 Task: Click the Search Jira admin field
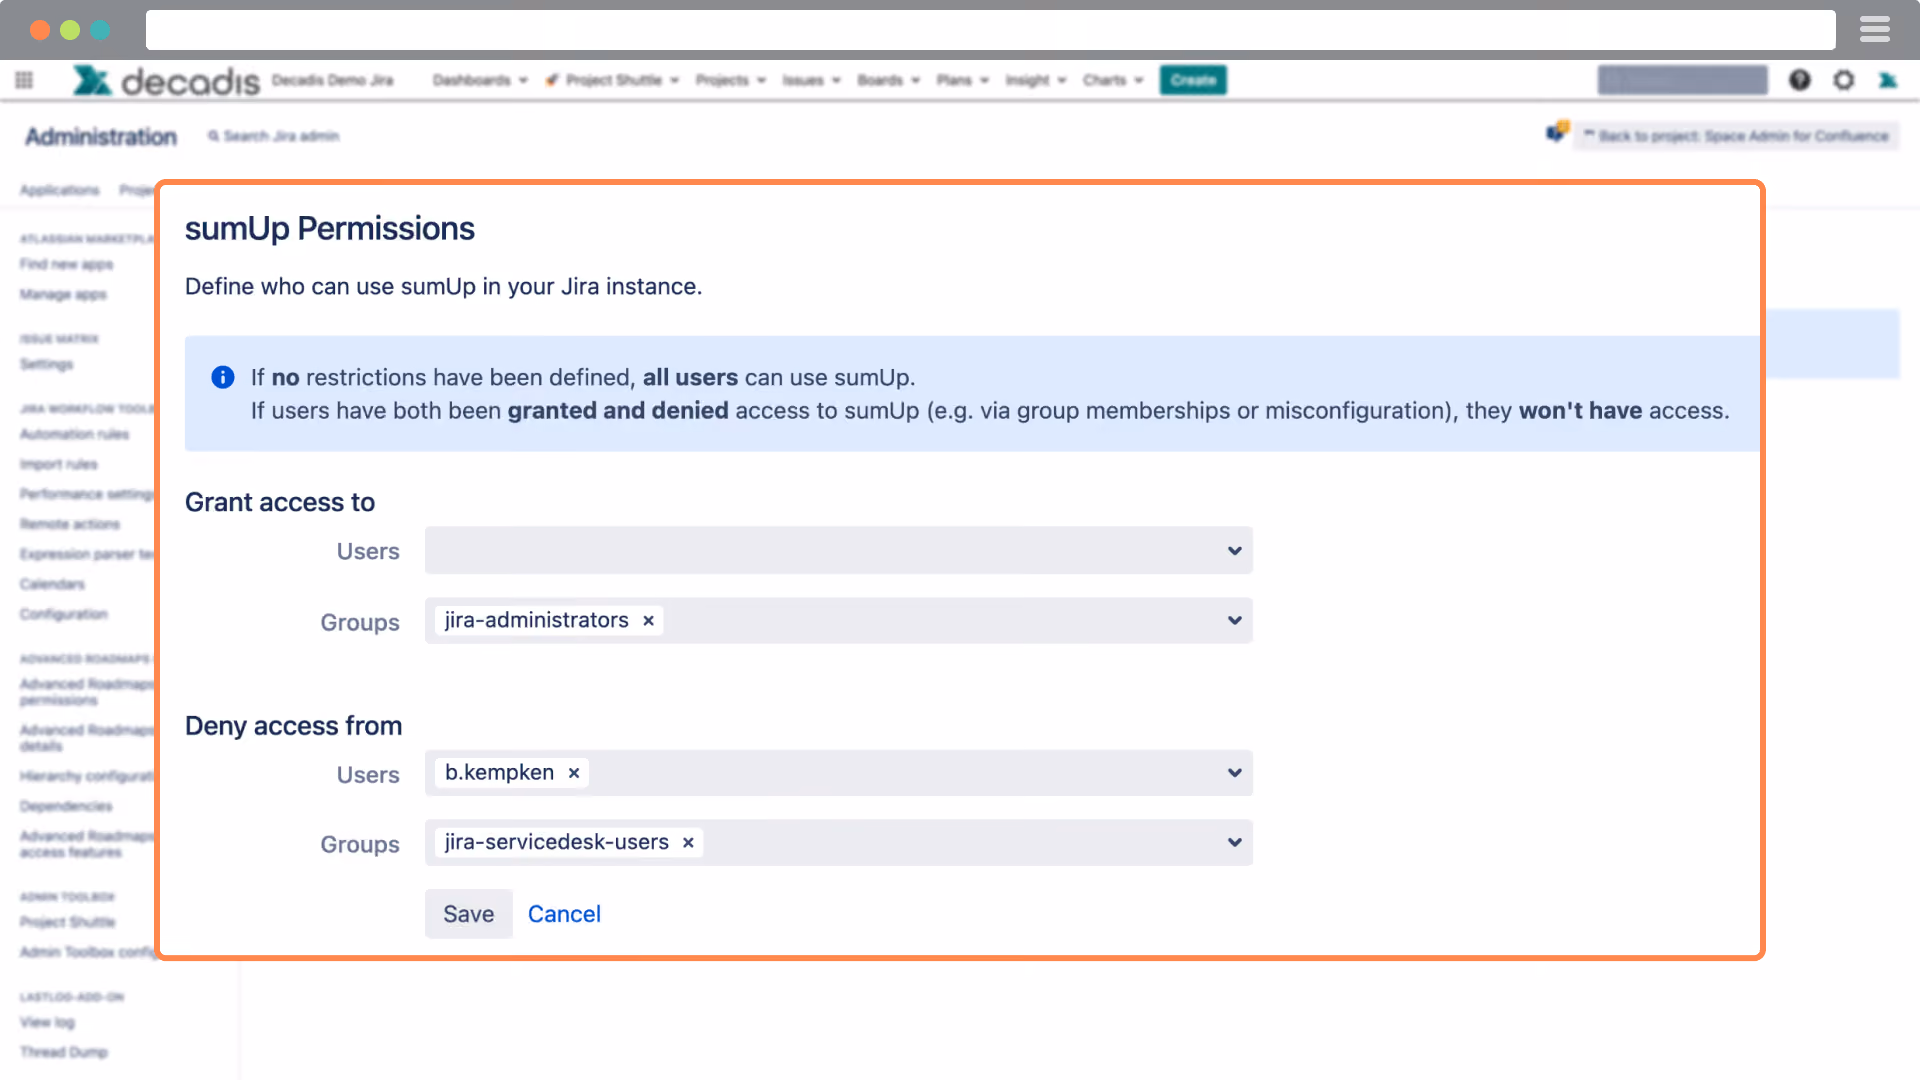click(x=274, y=136)
